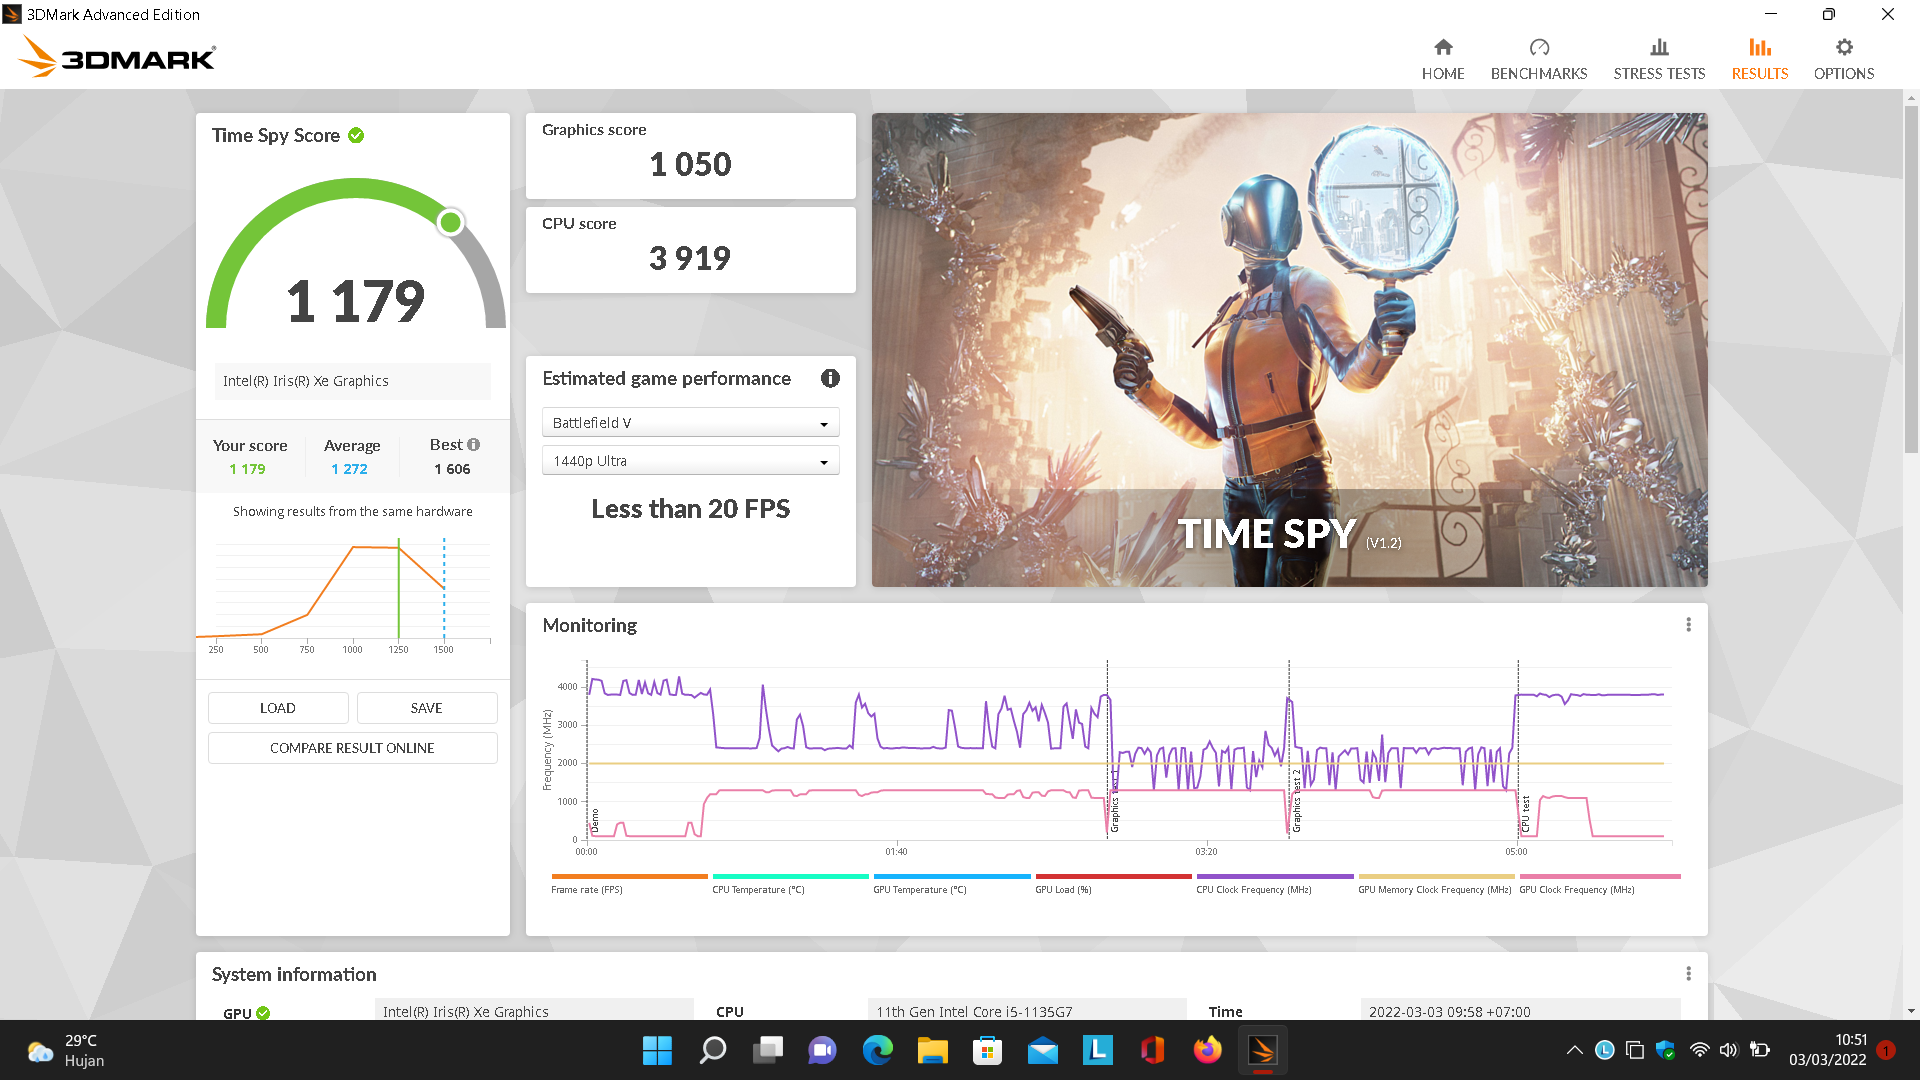This screenshot has width=1920, height=1080.
Task: Open the weather widget 29°C Hujan
Action: point(66,1050)
